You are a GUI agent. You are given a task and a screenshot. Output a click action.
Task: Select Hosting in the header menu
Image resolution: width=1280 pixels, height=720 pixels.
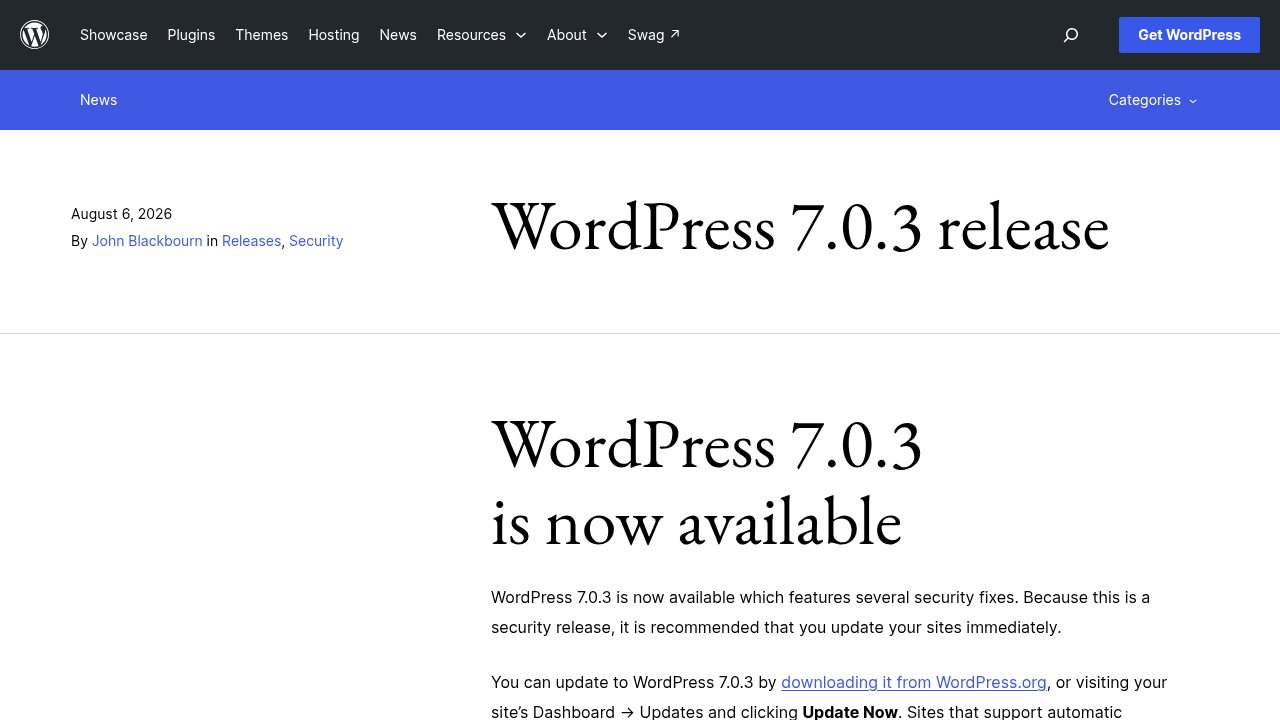click(x=334, y=35)
